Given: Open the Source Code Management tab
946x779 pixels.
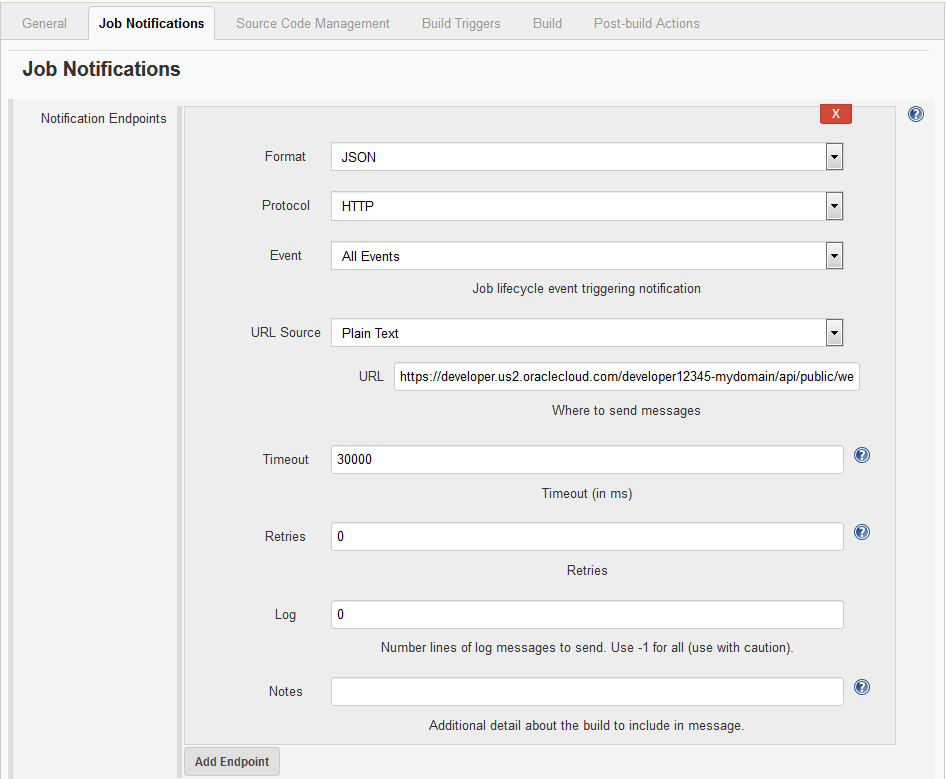Looking at the screenshot, I should (x=313, y=23).
